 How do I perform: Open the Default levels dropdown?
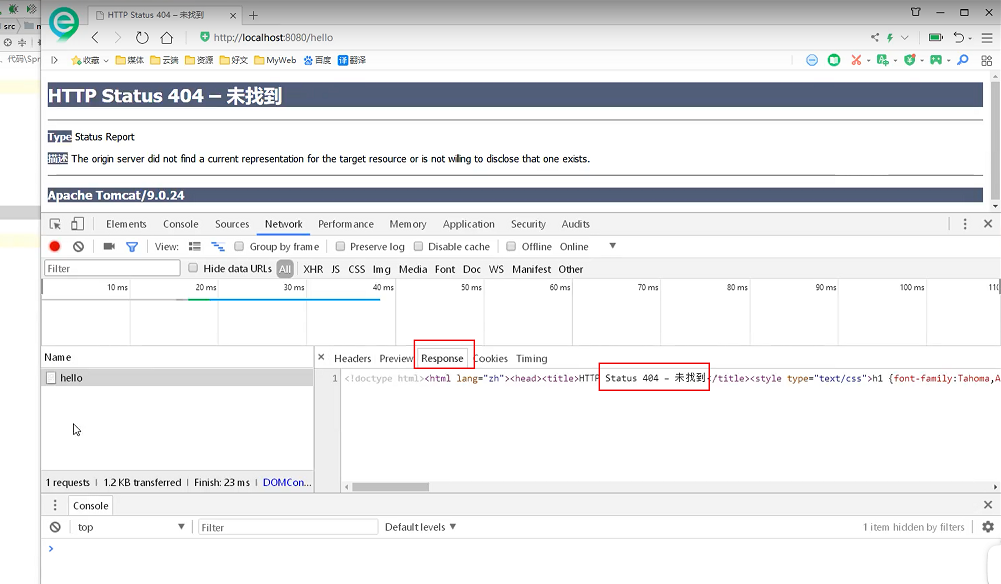click(421, 527)
